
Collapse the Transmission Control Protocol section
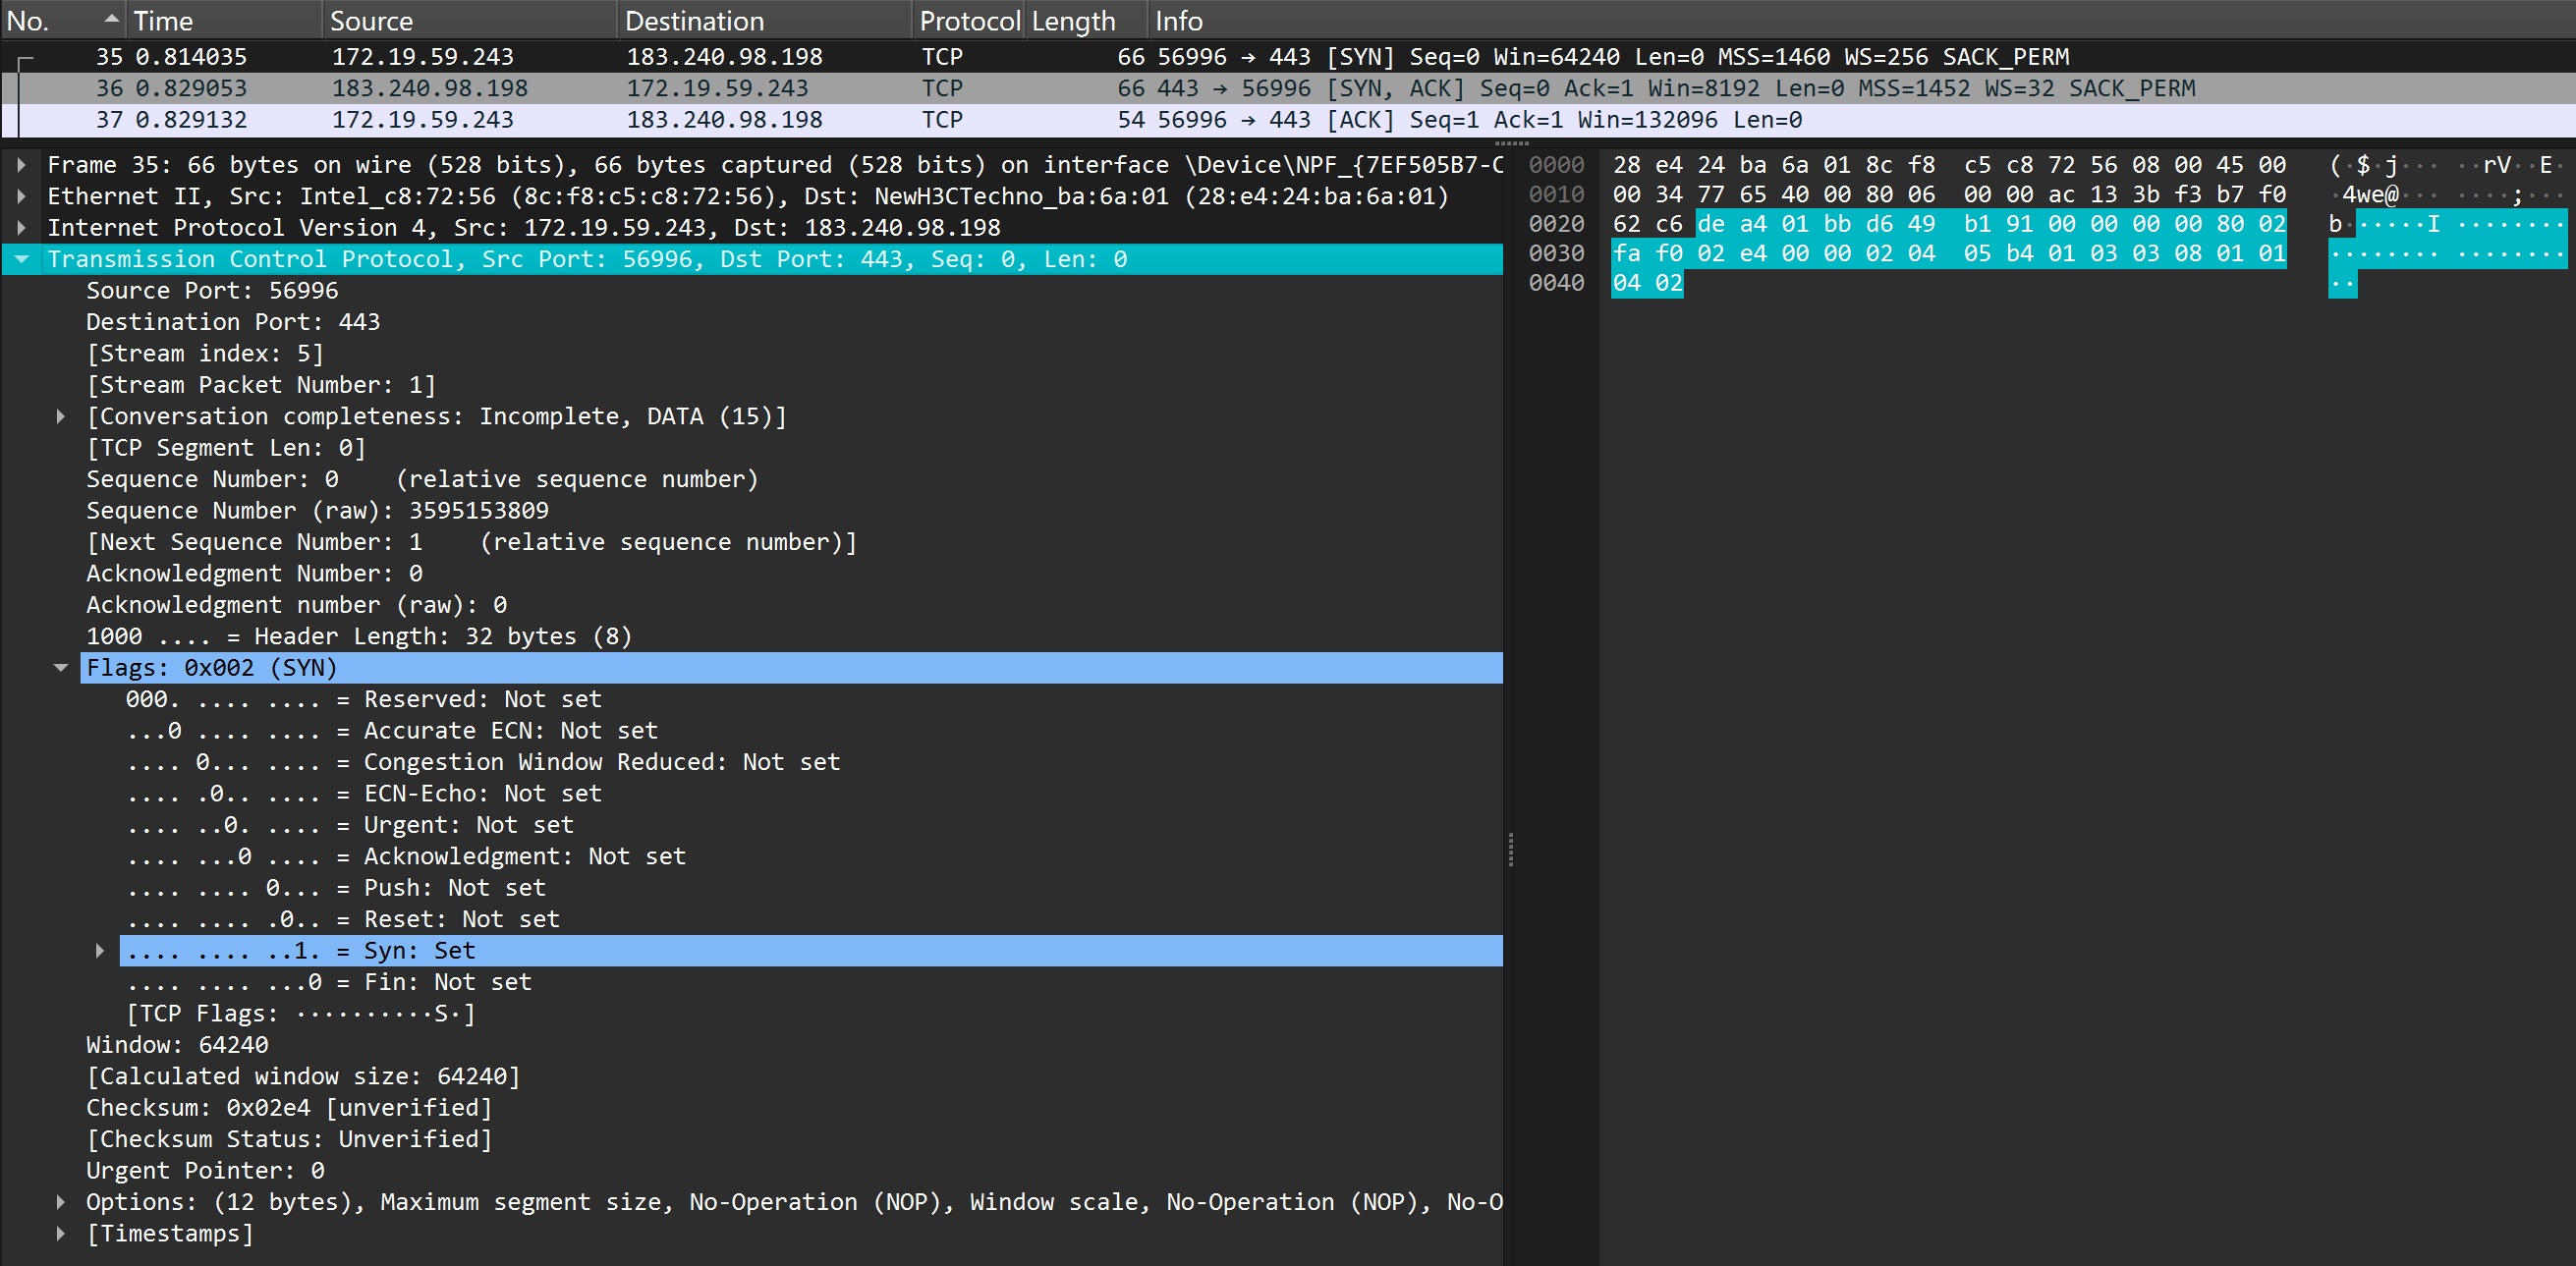coord(21,259)
